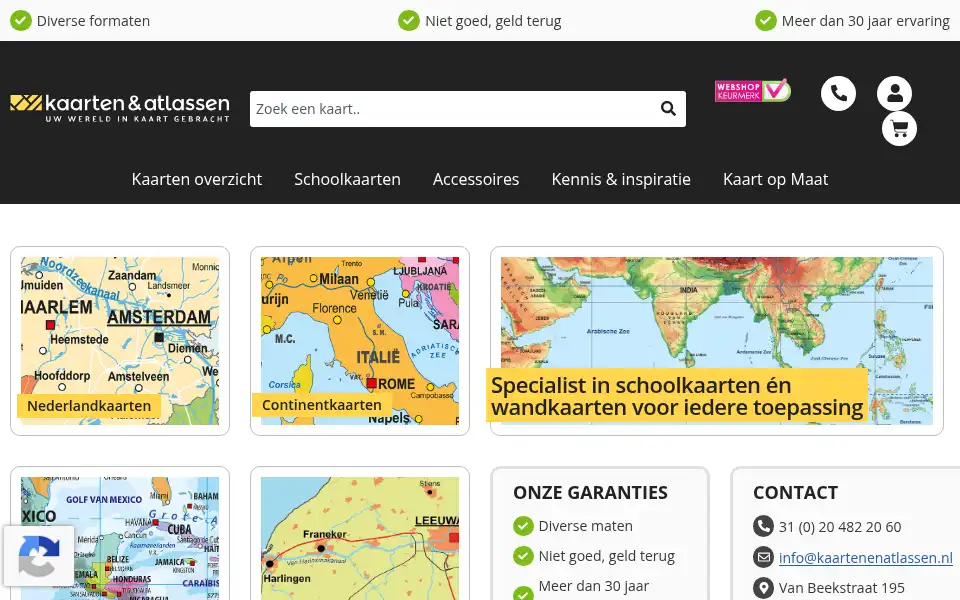Click Diverse maten guarantee text
960x600 pixels.
[585, 526]
